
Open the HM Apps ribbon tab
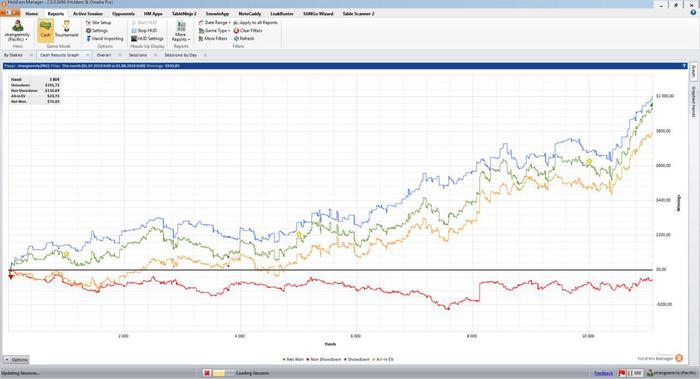[153, 14]
